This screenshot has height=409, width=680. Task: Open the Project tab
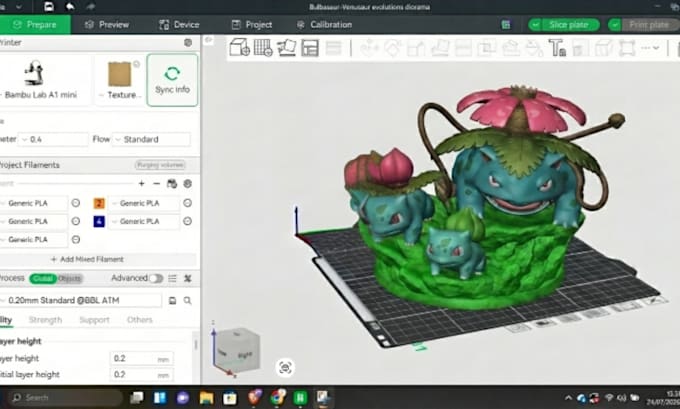pos(252,25)
